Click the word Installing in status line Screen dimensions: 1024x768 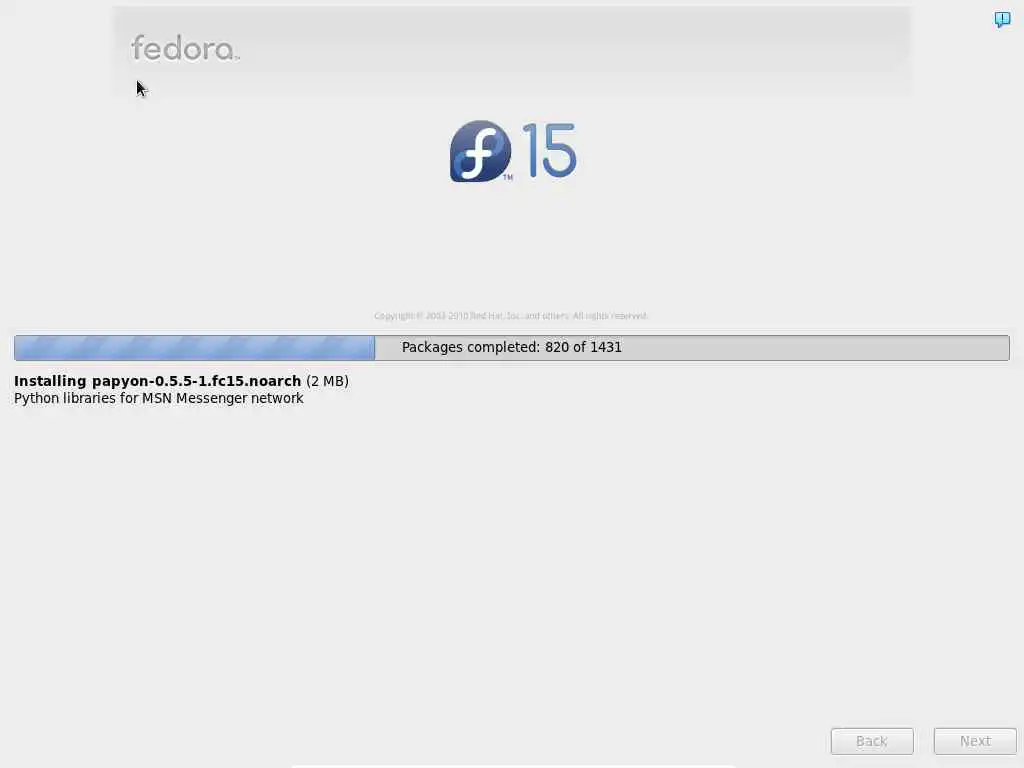[50, 381]
